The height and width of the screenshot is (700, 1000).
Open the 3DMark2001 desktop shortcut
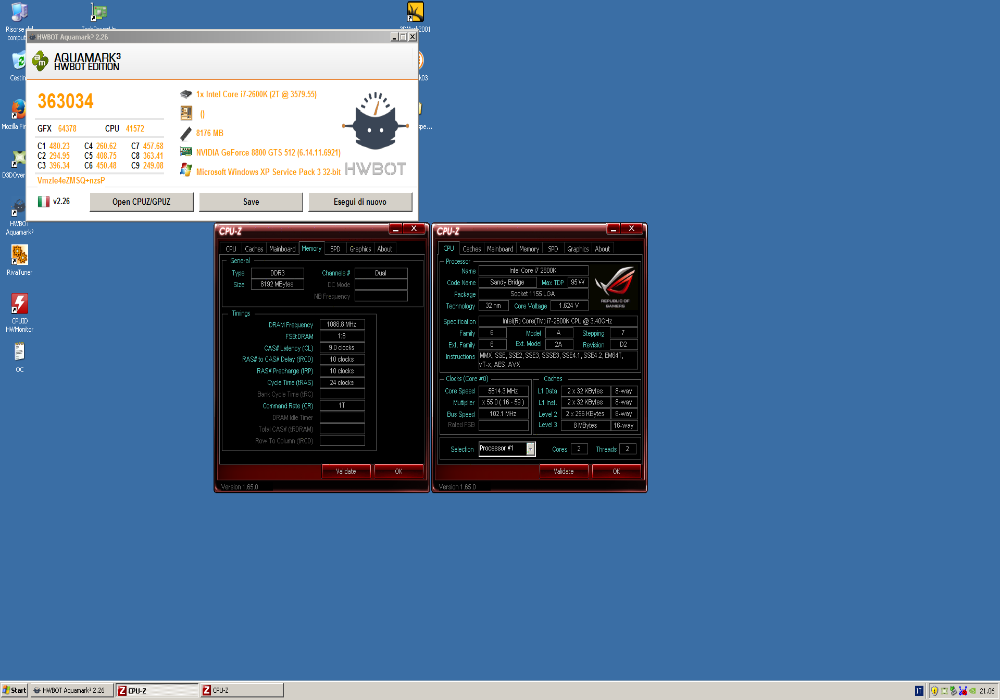[x=415, y=11]
